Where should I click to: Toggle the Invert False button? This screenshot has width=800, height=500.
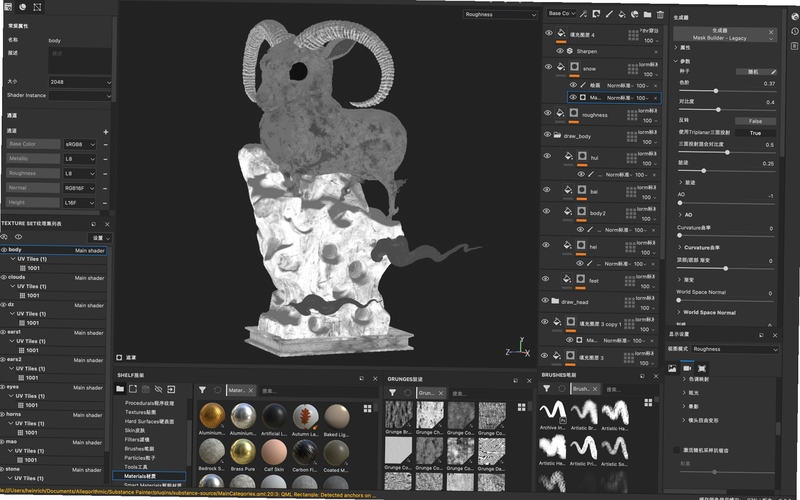point(755,121)
